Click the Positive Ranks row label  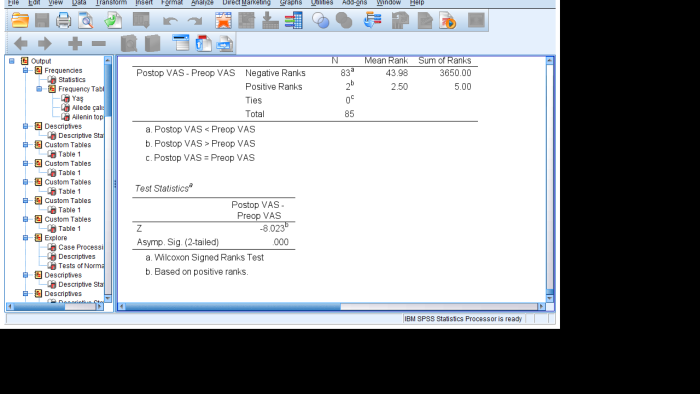tap(273, 87)
